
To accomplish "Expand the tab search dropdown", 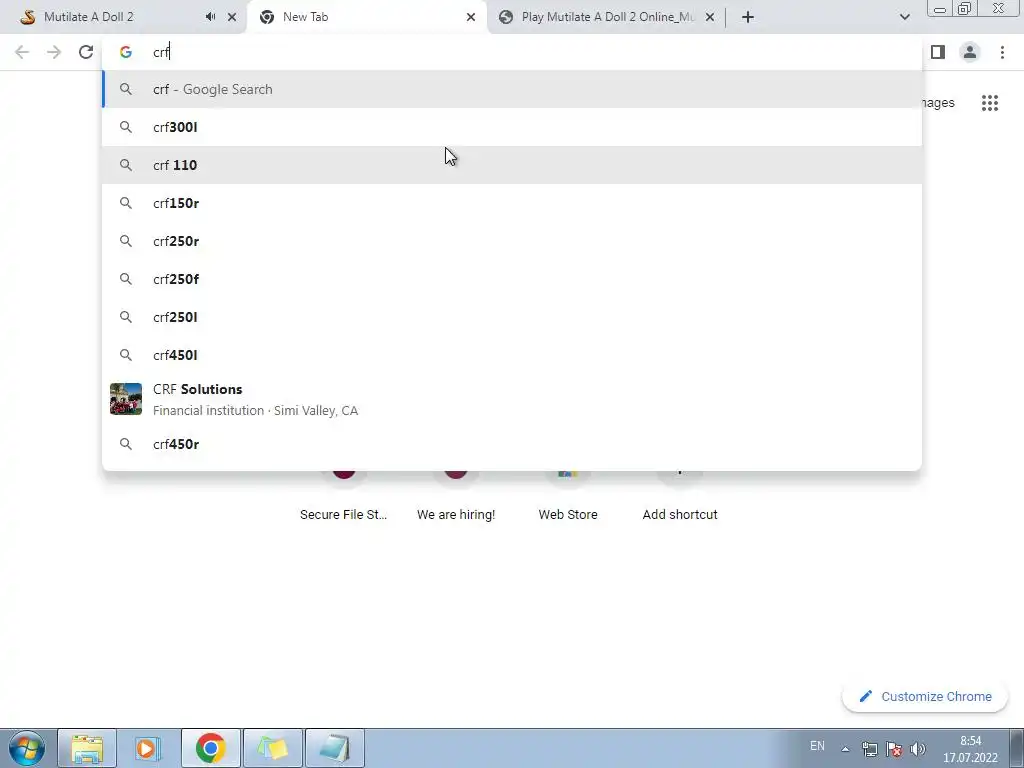I will (x=904, y=17).
